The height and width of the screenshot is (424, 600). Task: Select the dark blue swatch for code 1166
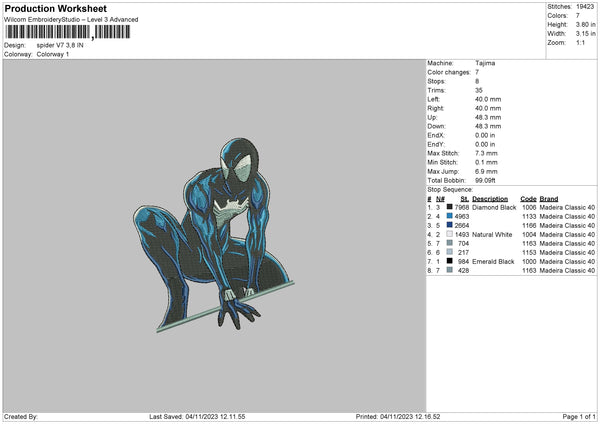pos(450,225)
